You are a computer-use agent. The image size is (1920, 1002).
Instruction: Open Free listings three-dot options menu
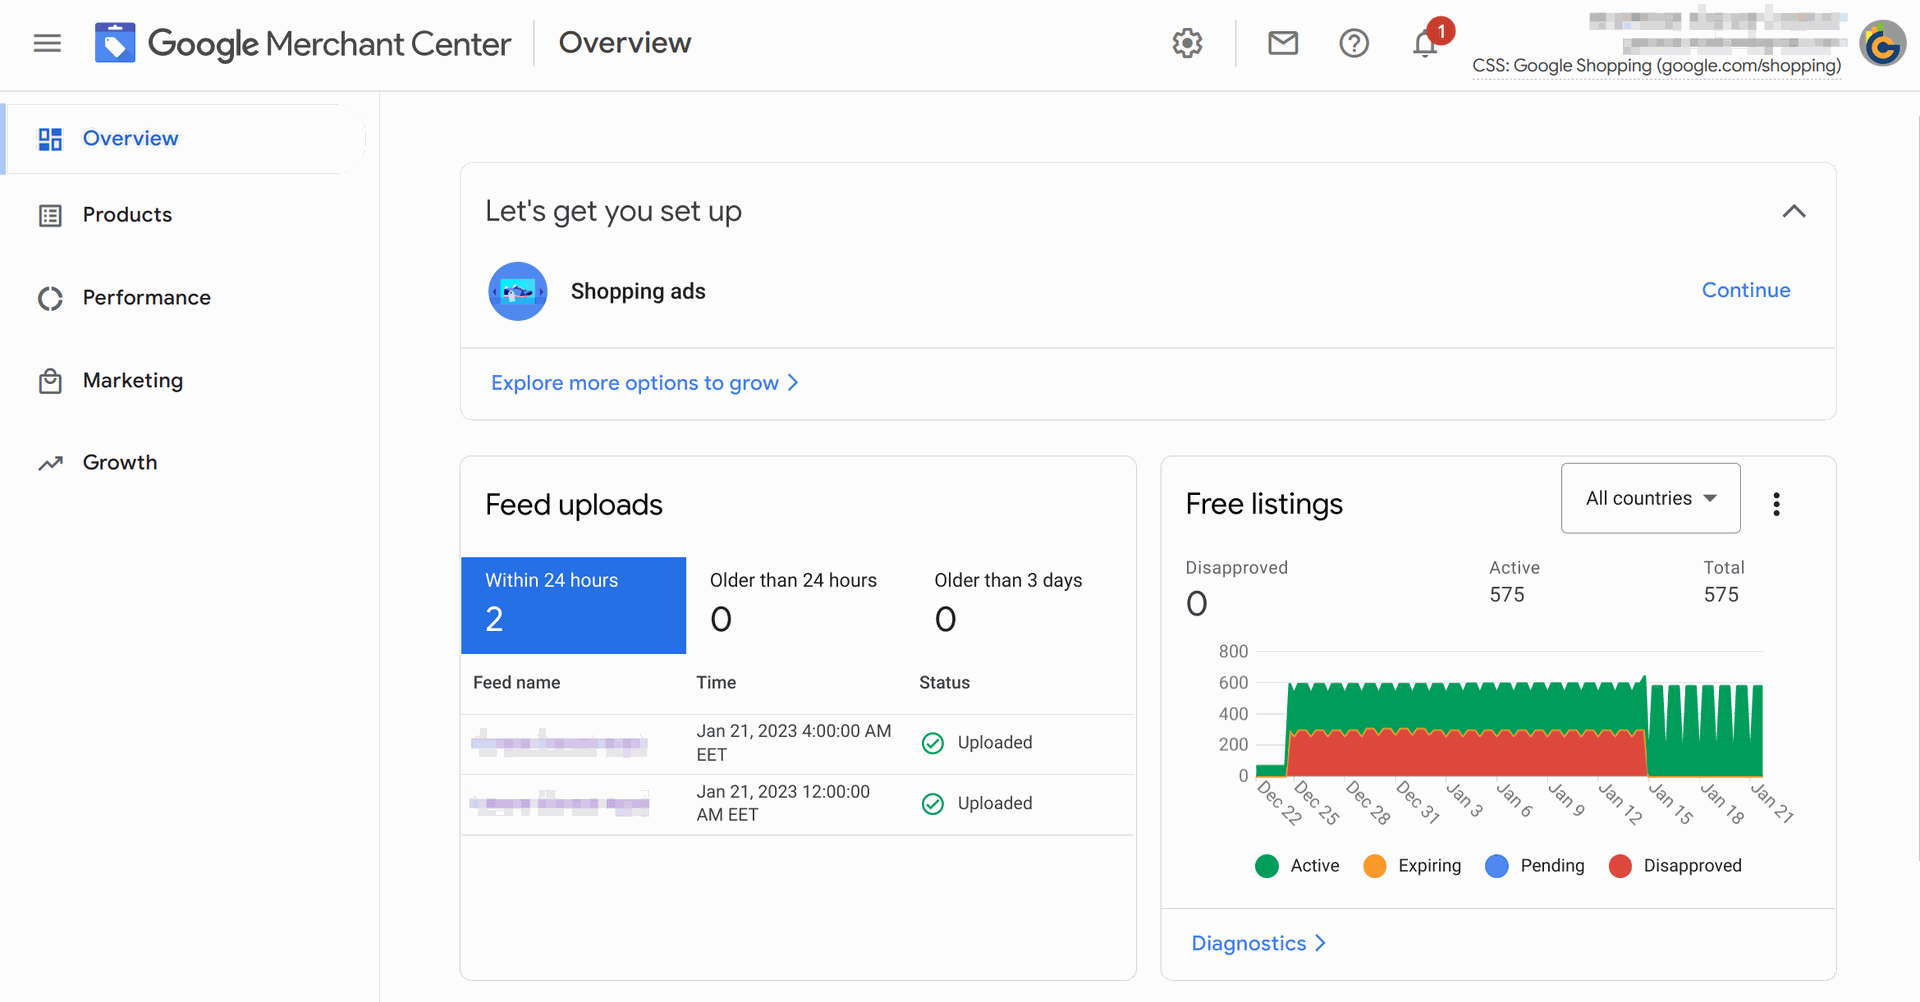tap(1776, 504)
